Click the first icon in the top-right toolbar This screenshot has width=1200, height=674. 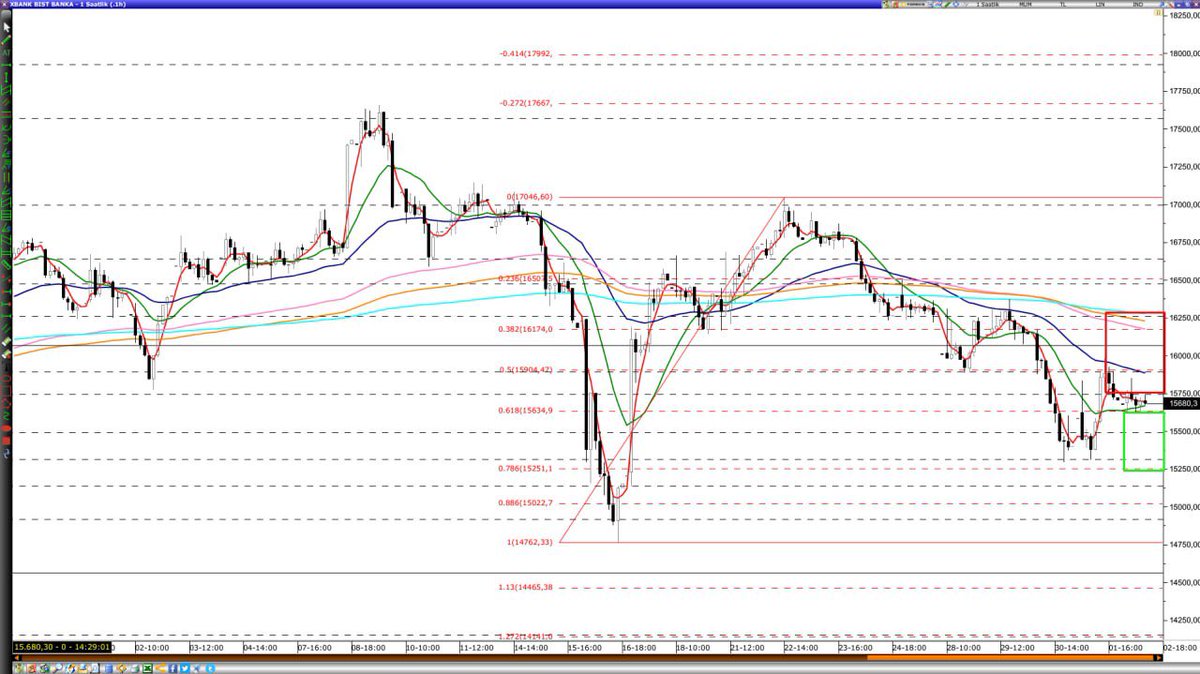point(885,5)
